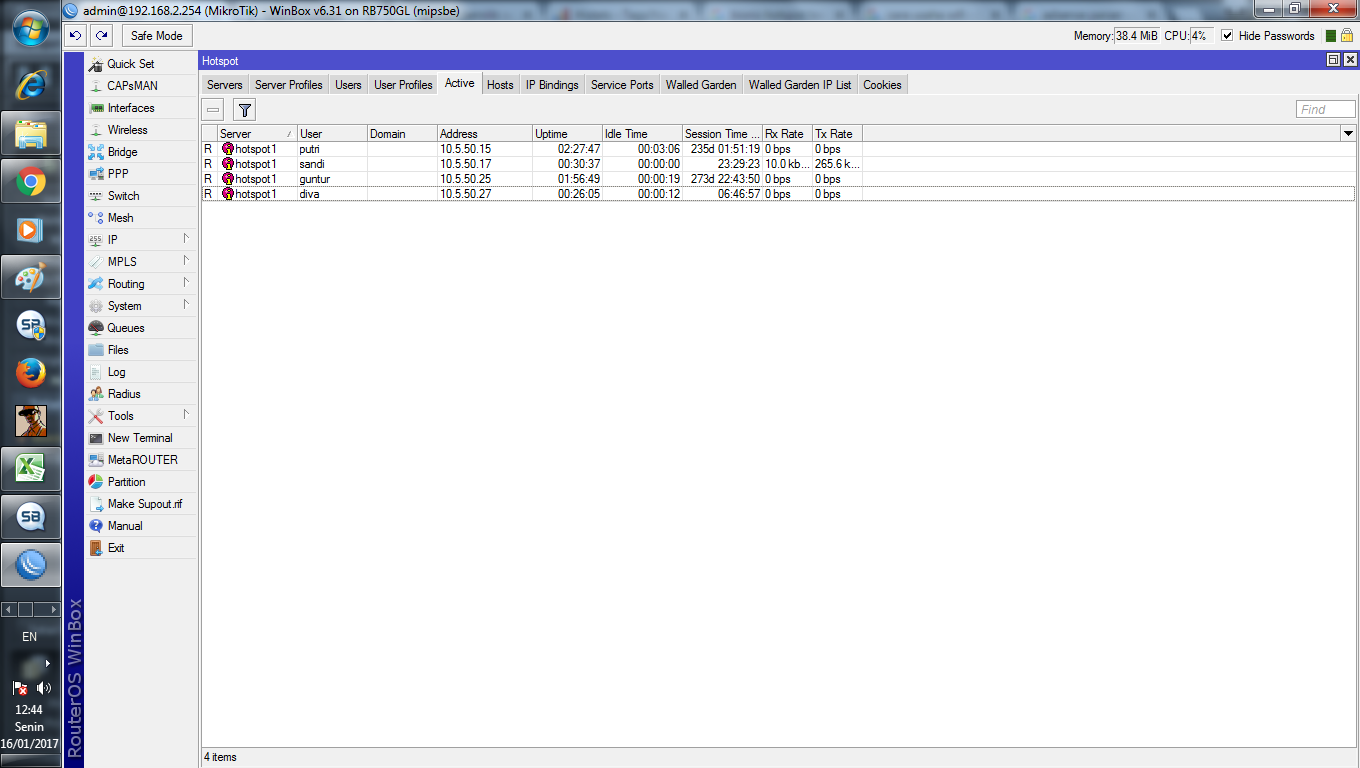Open Excel from taskbar
1360x768 pixels.
coord(31,468)
